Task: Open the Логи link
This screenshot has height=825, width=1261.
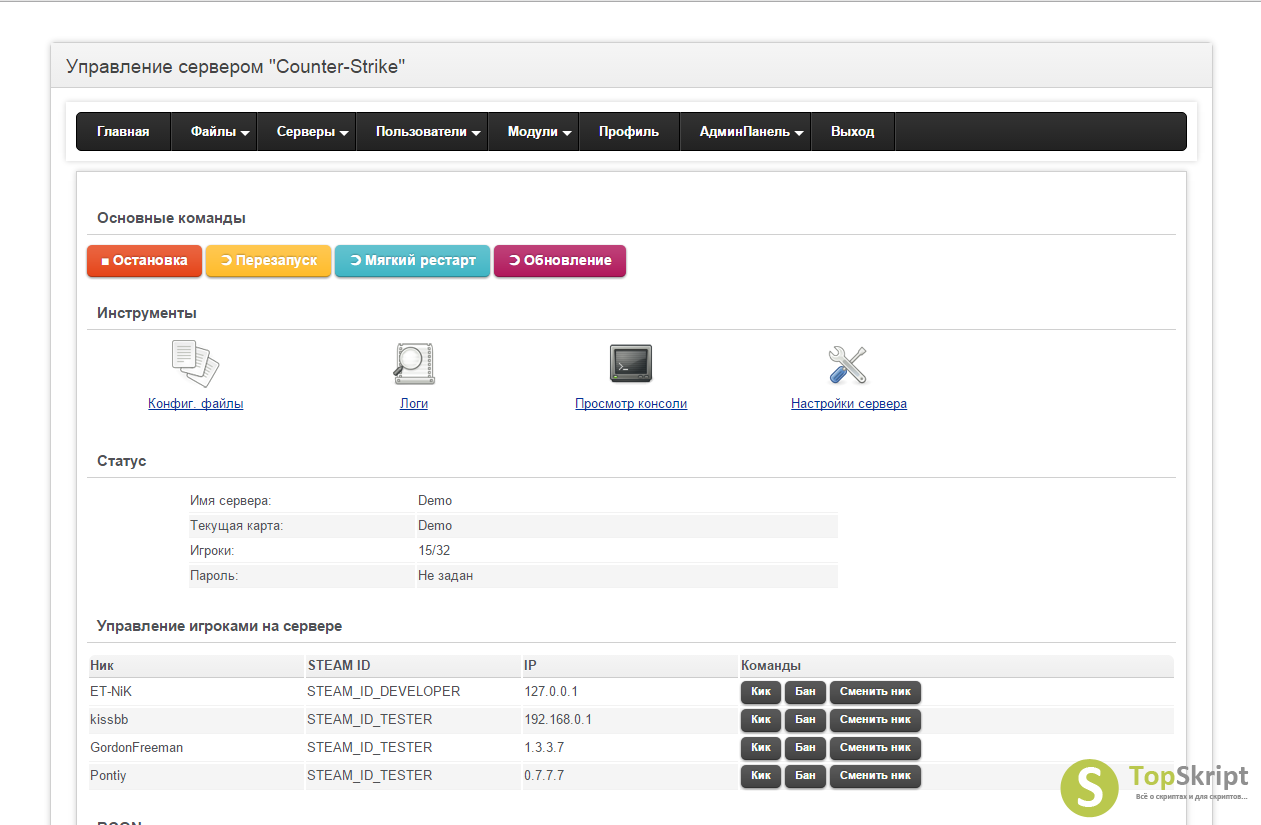Action: point(414,404)
